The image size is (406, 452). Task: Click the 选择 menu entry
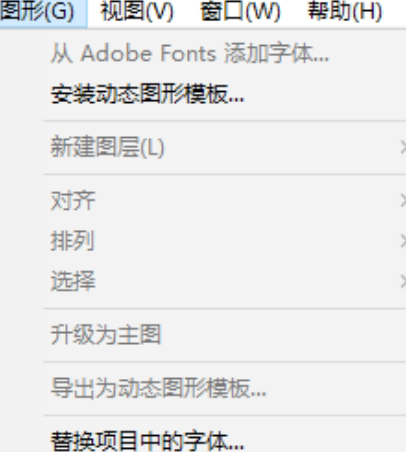[225, 281]
